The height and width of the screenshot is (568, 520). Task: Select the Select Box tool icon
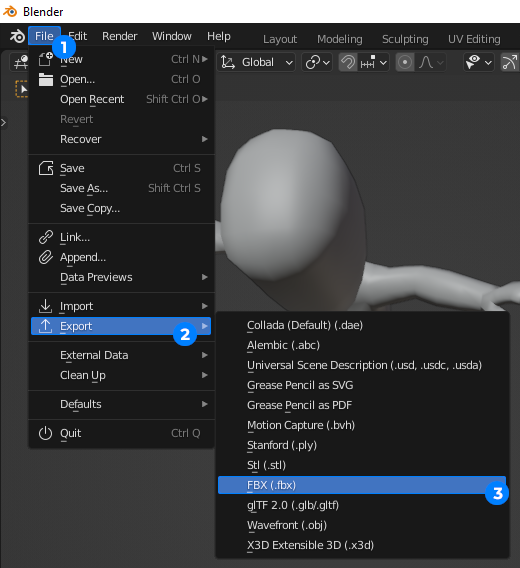(x=21, y=89)
